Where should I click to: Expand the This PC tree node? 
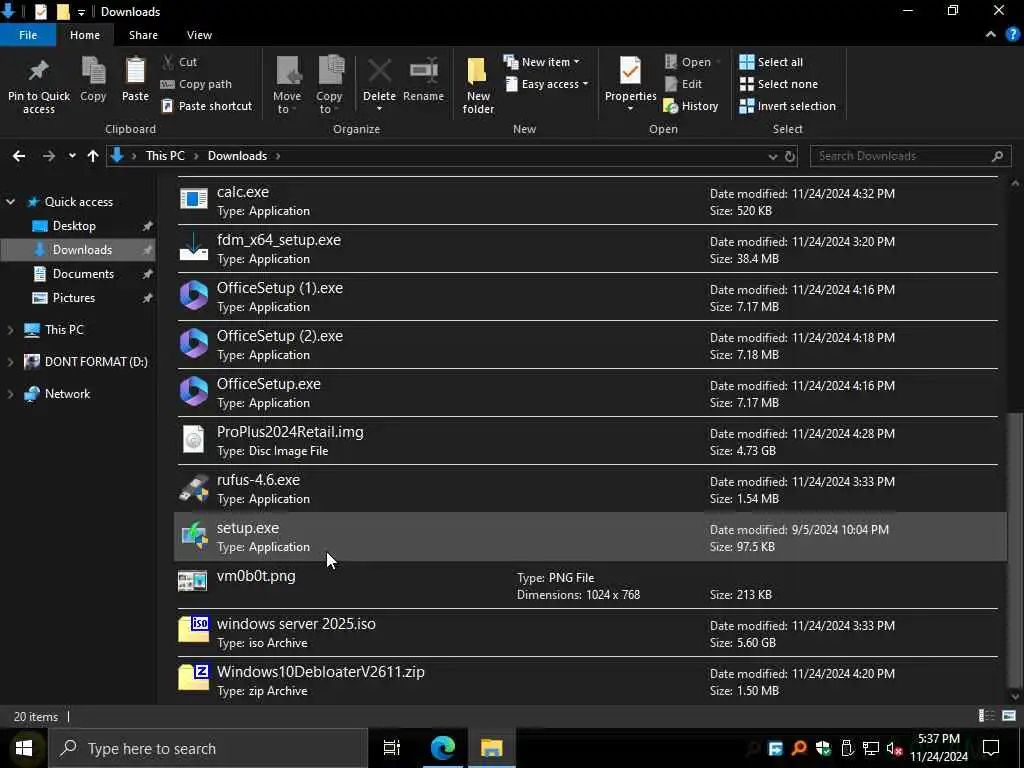(10, 330)
